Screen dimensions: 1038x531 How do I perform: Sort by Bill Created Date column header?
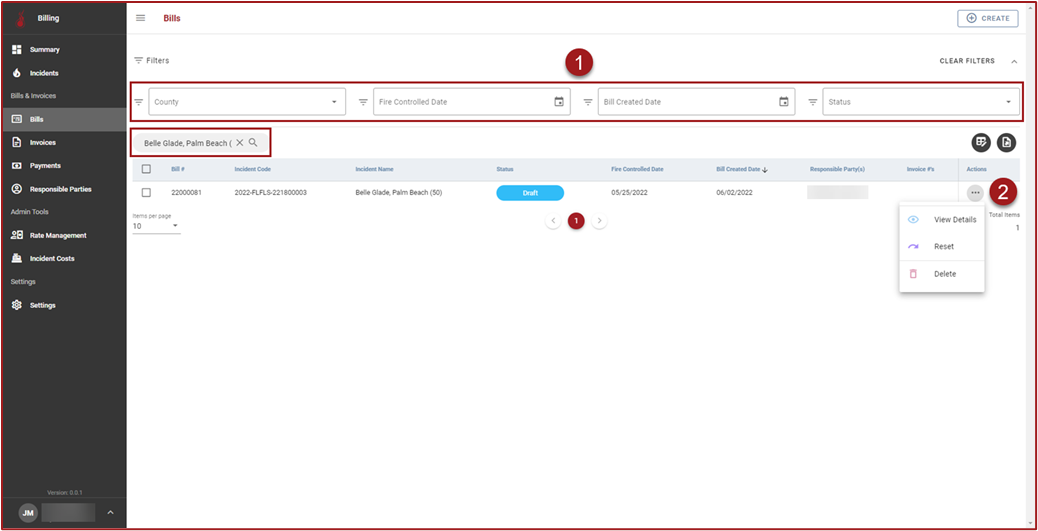[738, 169]
